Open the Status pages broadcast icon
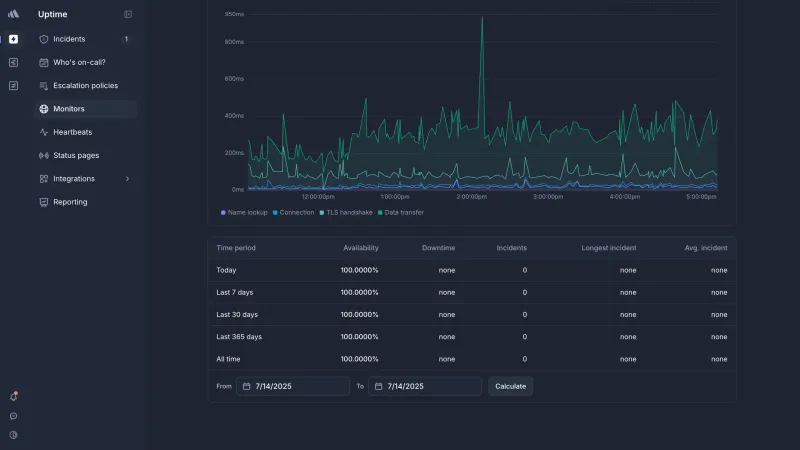 click(x=44, y=156)
